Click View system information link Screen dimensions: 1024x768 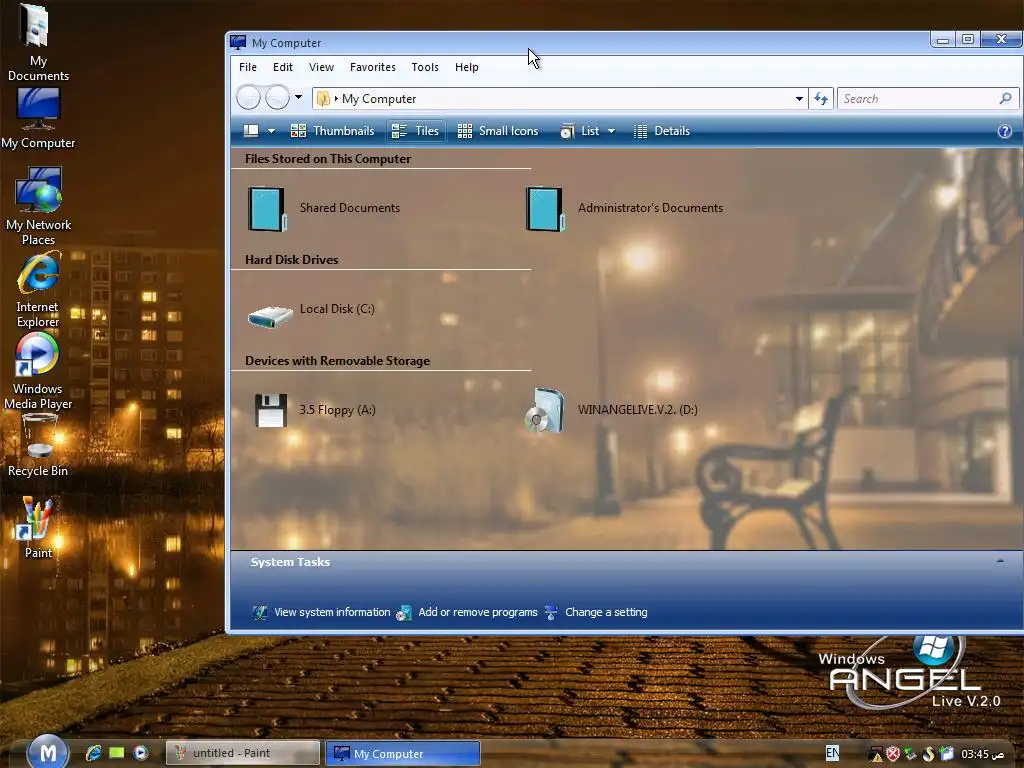click(332, 612)
